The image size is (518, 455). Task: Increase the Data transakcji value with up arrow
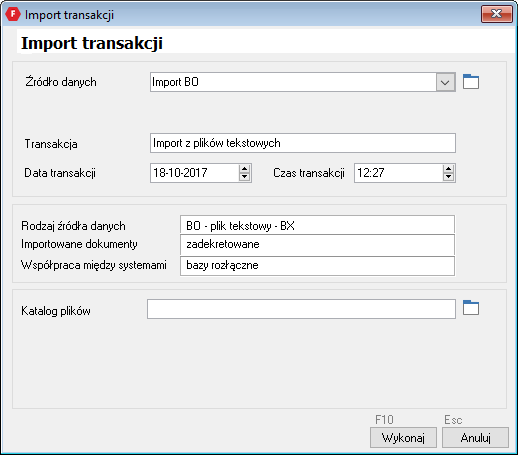pos(244,169)
